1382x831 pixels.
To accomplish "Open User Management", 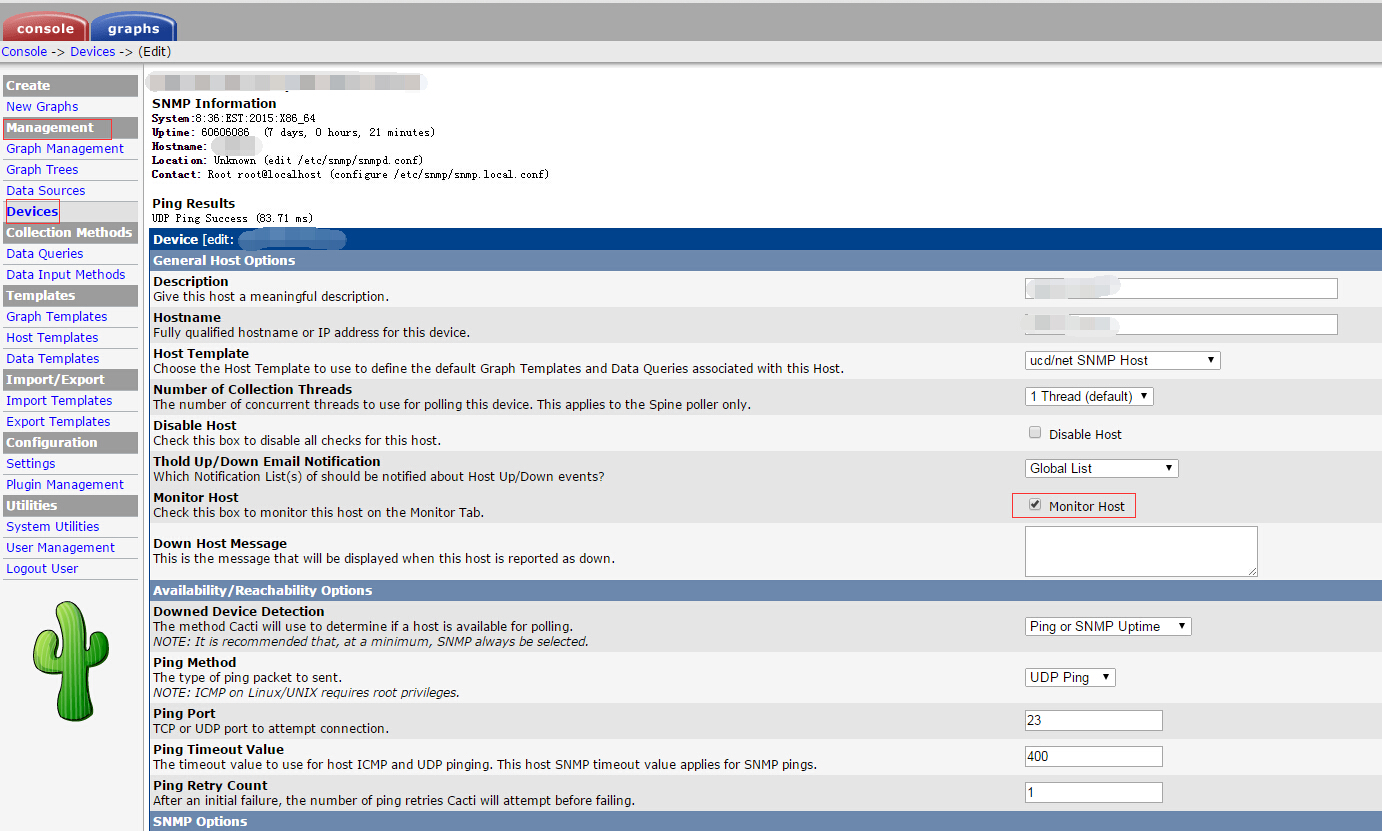I will (x=61, y=548).
